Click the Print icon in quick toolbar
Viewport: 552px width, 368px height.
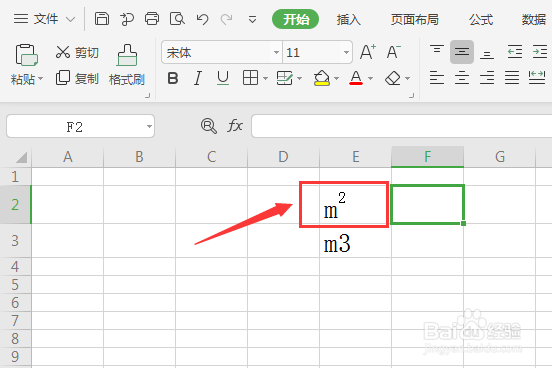152,19
